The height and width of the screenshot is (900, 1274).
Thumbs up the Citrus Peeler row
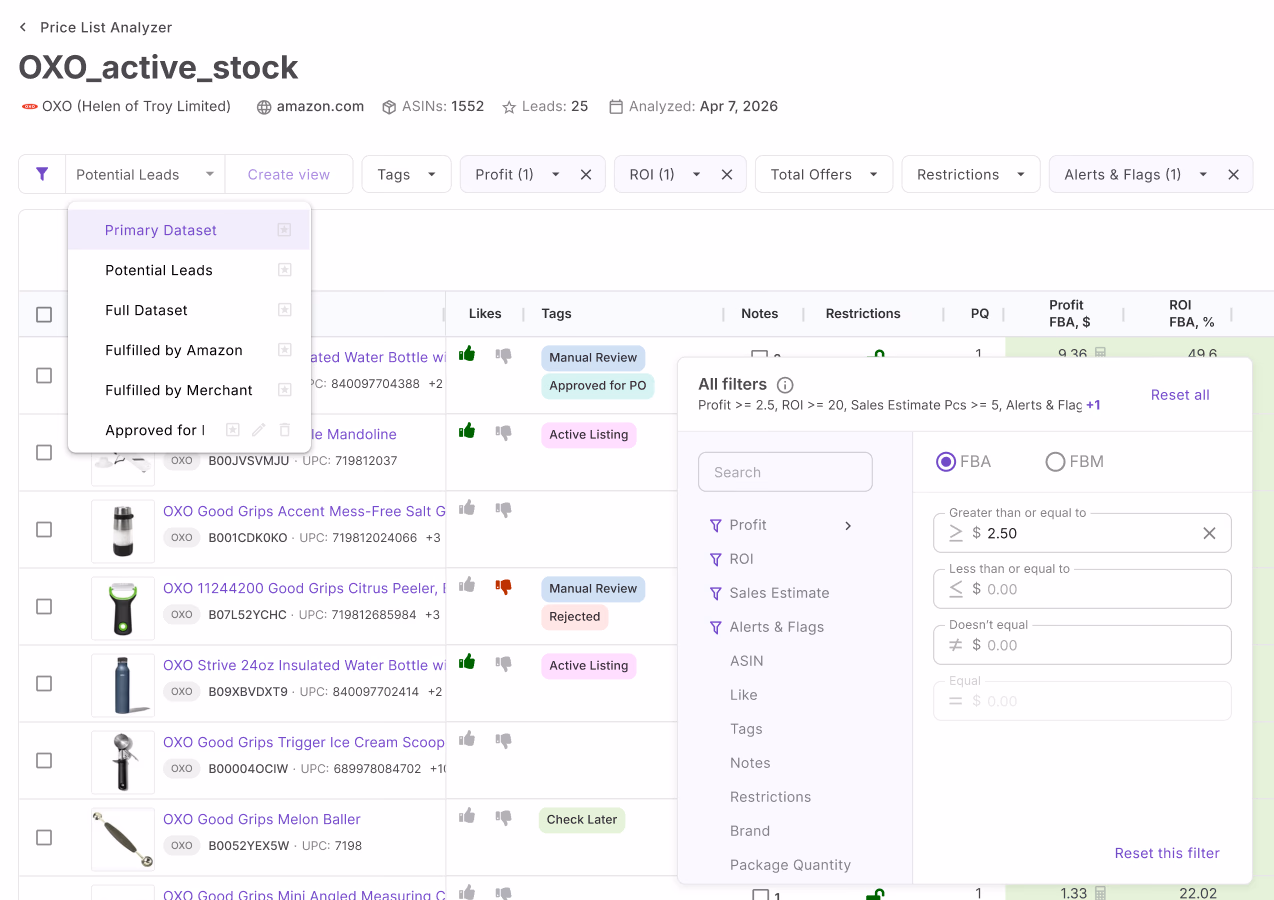tap(467, 585)
